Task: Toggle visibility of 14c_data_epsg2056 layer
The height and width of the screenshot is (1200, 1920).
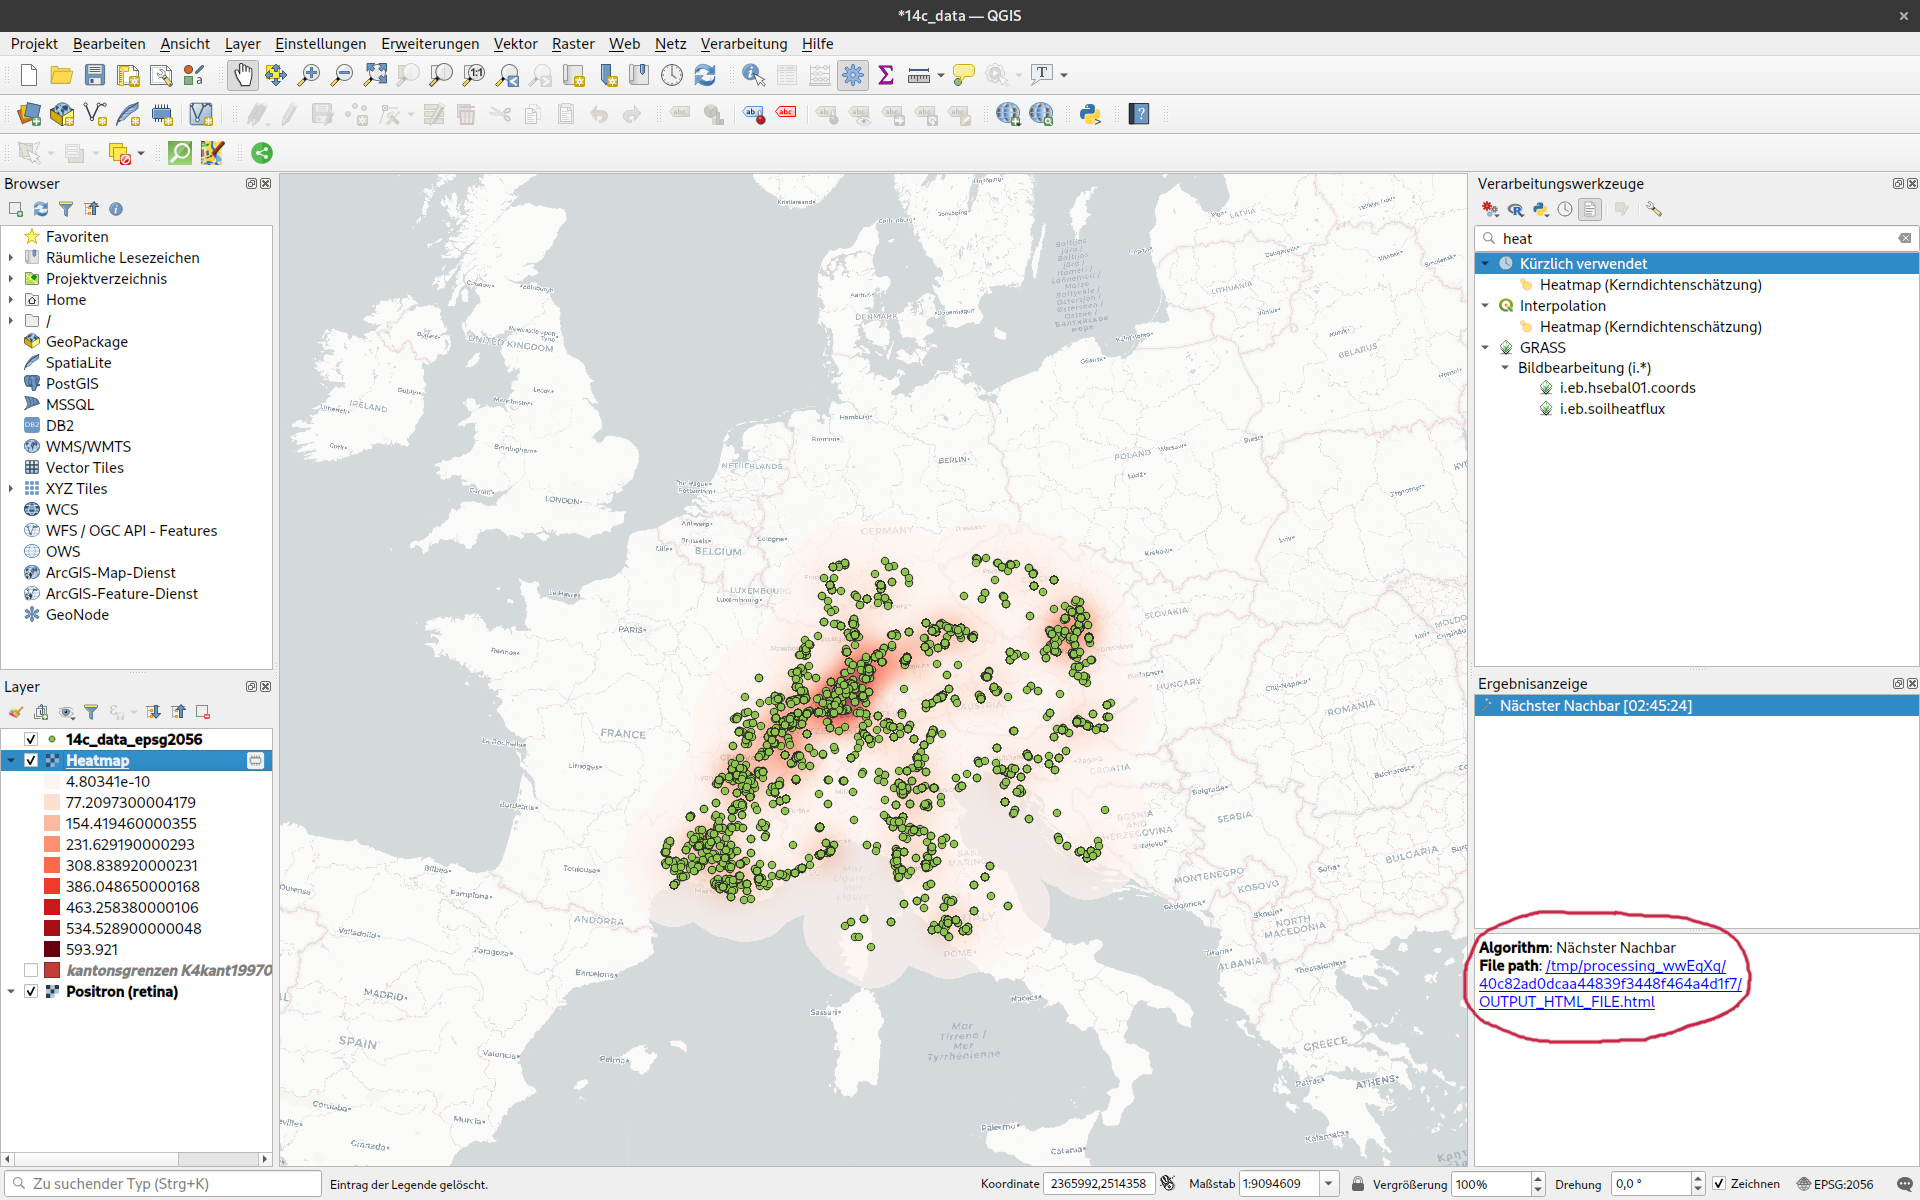Action: 31,739
